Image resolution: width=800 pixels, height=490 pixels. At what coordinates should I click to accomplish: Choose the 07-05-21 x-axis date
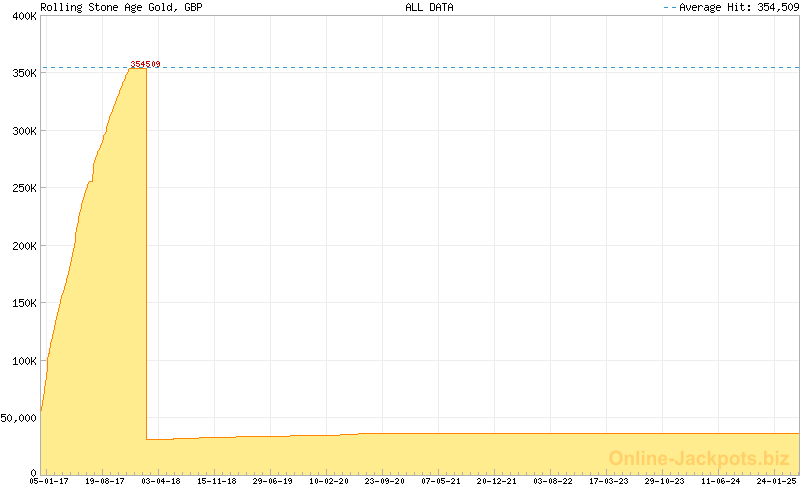(440, 481)
